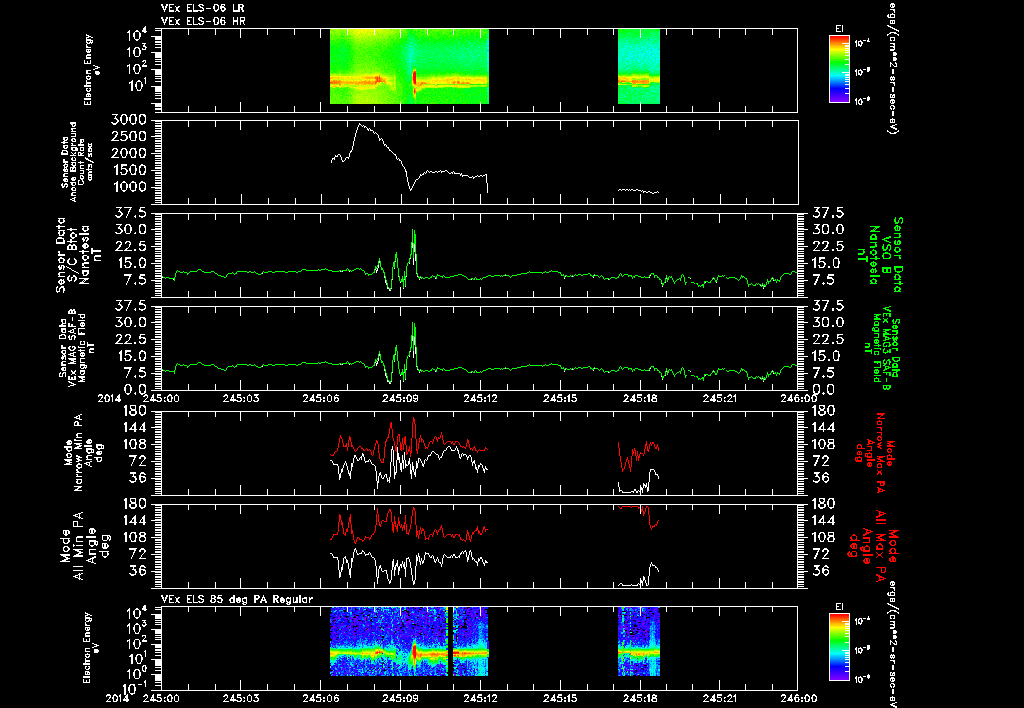Image resolution: width=1024 pixels, height=708 pixels.
Task: Click "245:12" on the bottom time axis
Action: tap(481, 698)
